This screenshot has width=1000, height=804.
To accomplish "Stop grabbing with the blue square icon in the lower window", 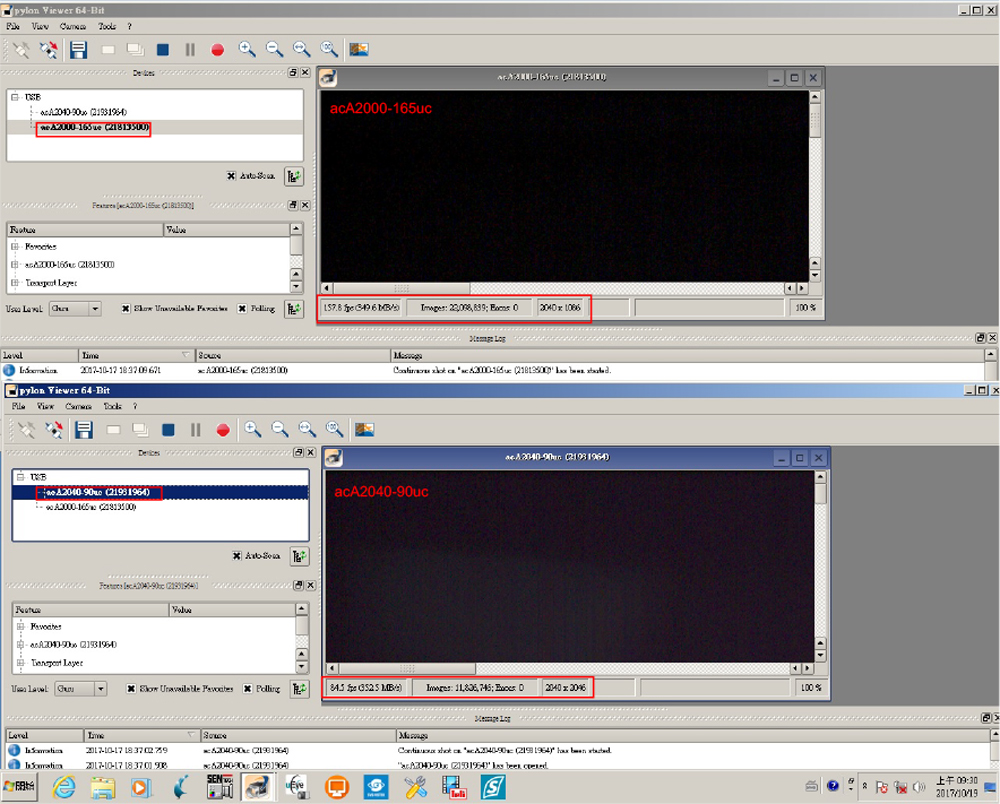I will click(x=168, y=430).
